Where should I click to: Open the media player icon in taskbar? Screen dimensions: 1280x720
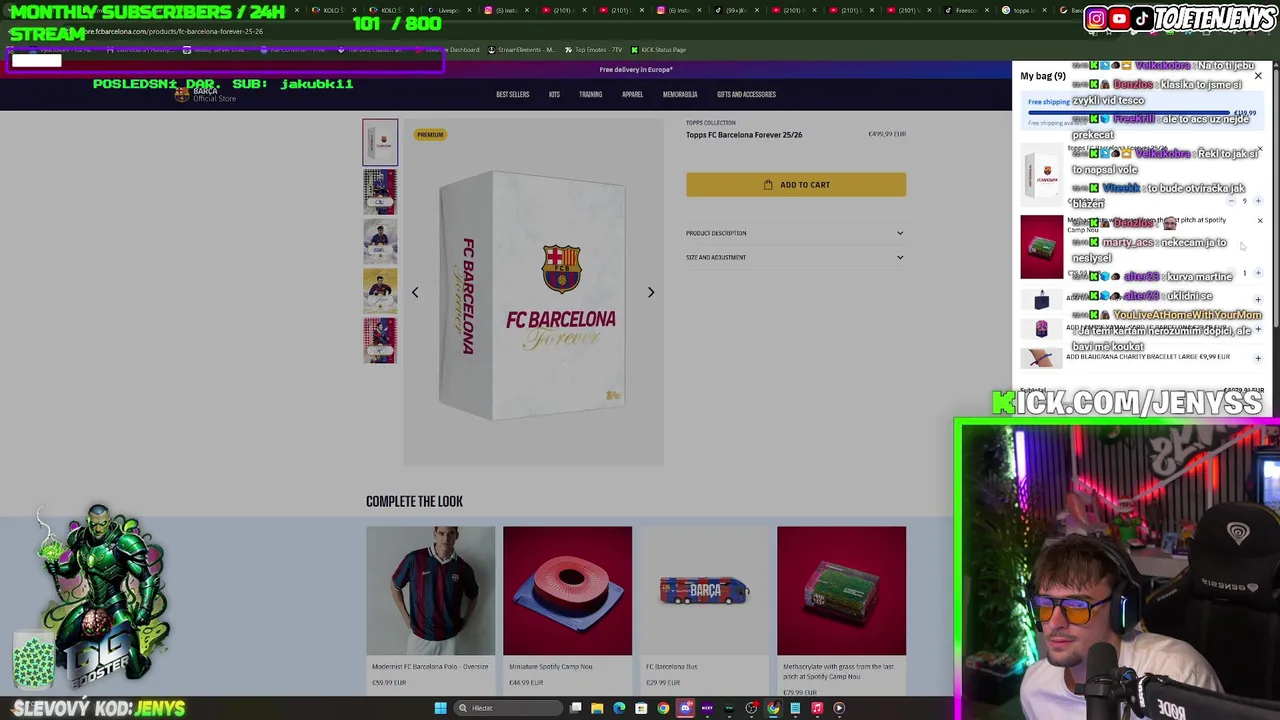[839, 708]
